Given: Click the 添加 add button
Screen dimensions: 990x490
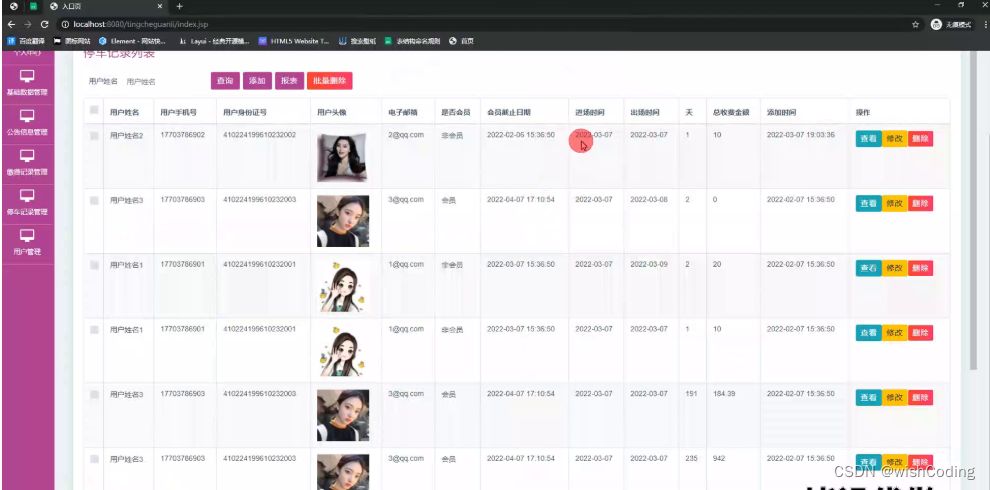Looking at the screenshot, I should coord(257,81).
